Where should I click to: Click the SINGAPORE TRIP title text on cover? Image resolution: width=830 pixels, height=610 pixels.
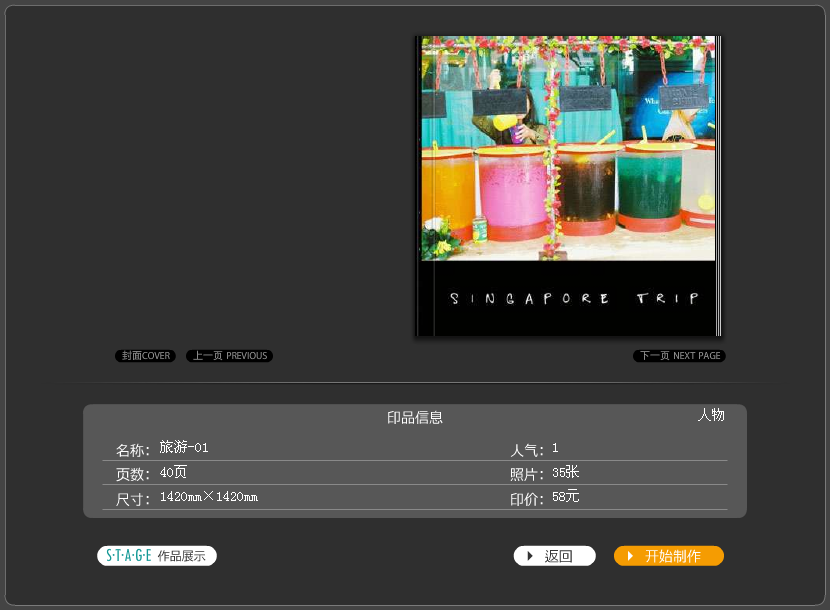574,299
